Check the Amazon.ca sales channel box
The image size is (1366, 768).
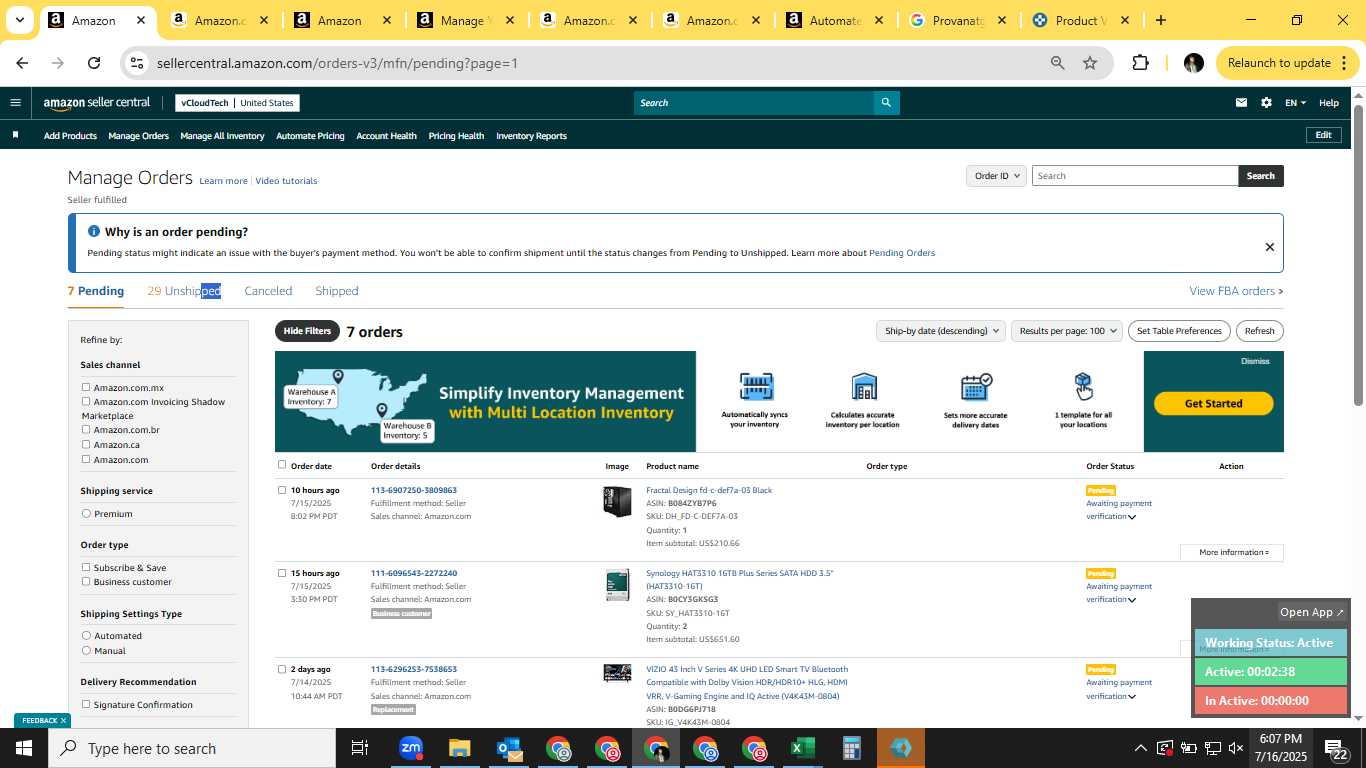(86, 444)
